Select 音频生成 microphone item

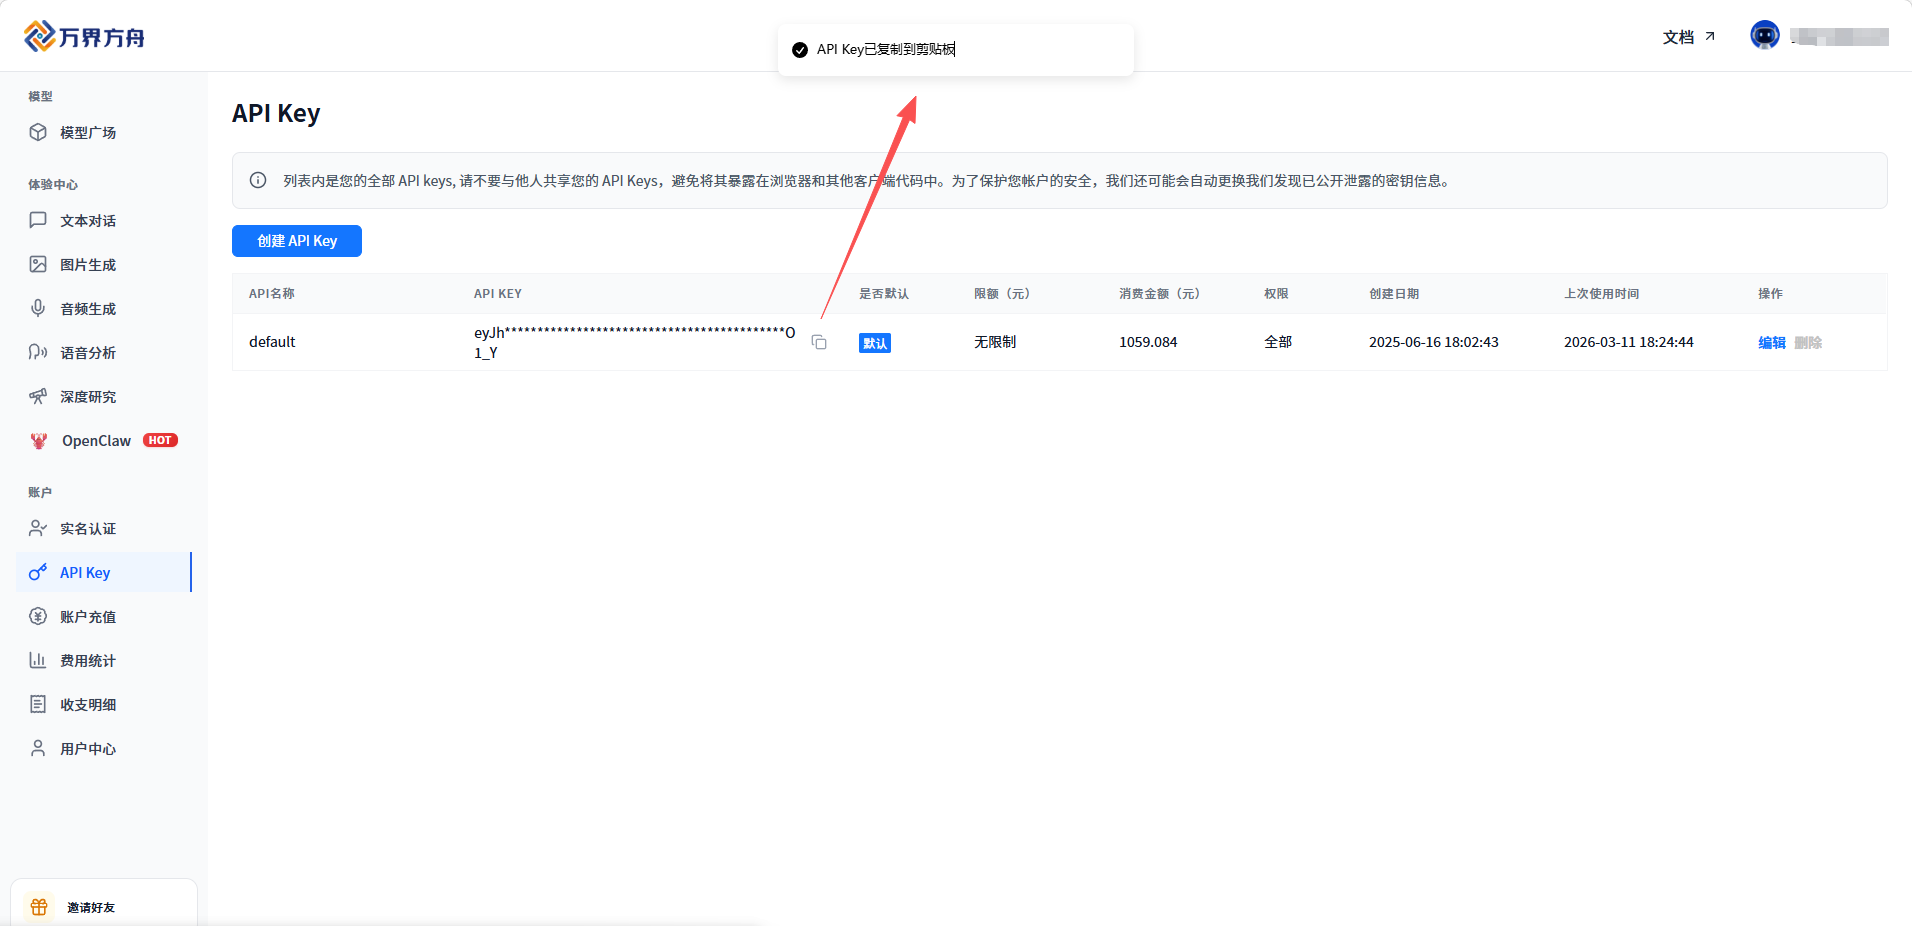click(87, 309)
